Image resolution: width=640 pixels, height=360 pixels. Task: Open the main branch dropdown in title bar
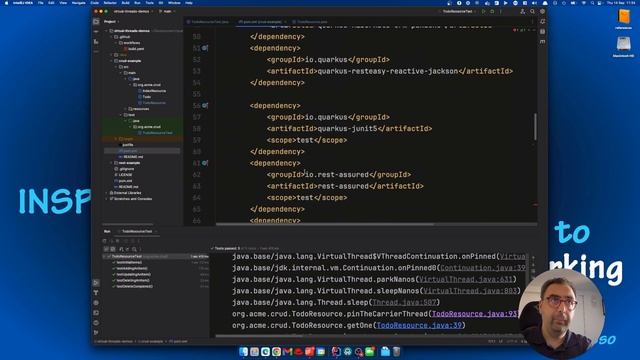(167, 11)
